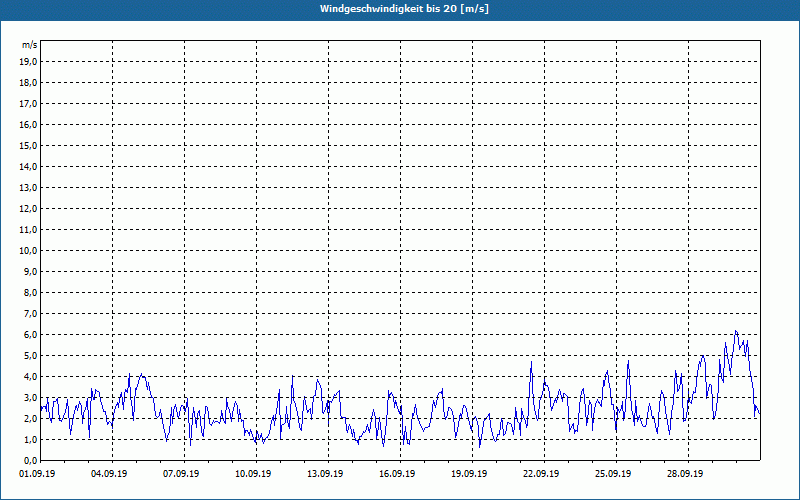Image resolution: width=800 pixels, height=500 pixels.
Task: Select the 5,0 y-axis value
Action: tap(31, 356)
